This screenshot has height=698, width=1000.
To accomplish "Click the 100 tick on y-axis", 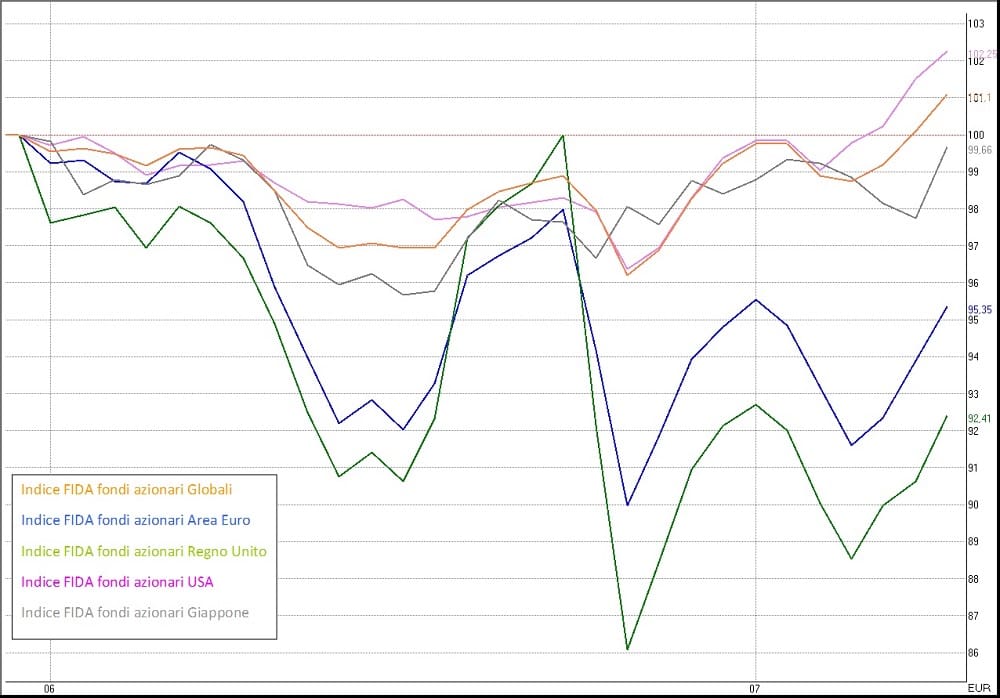I will 976,135.
